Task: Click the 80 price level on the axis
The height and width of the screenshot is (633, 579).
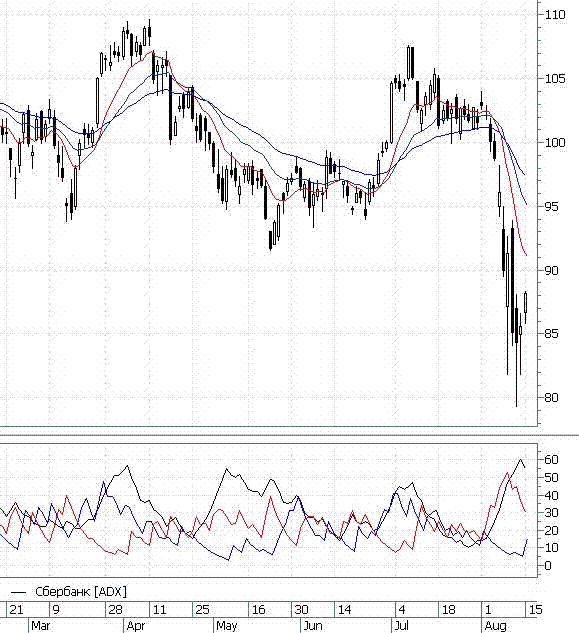Action: coord(551,398)
